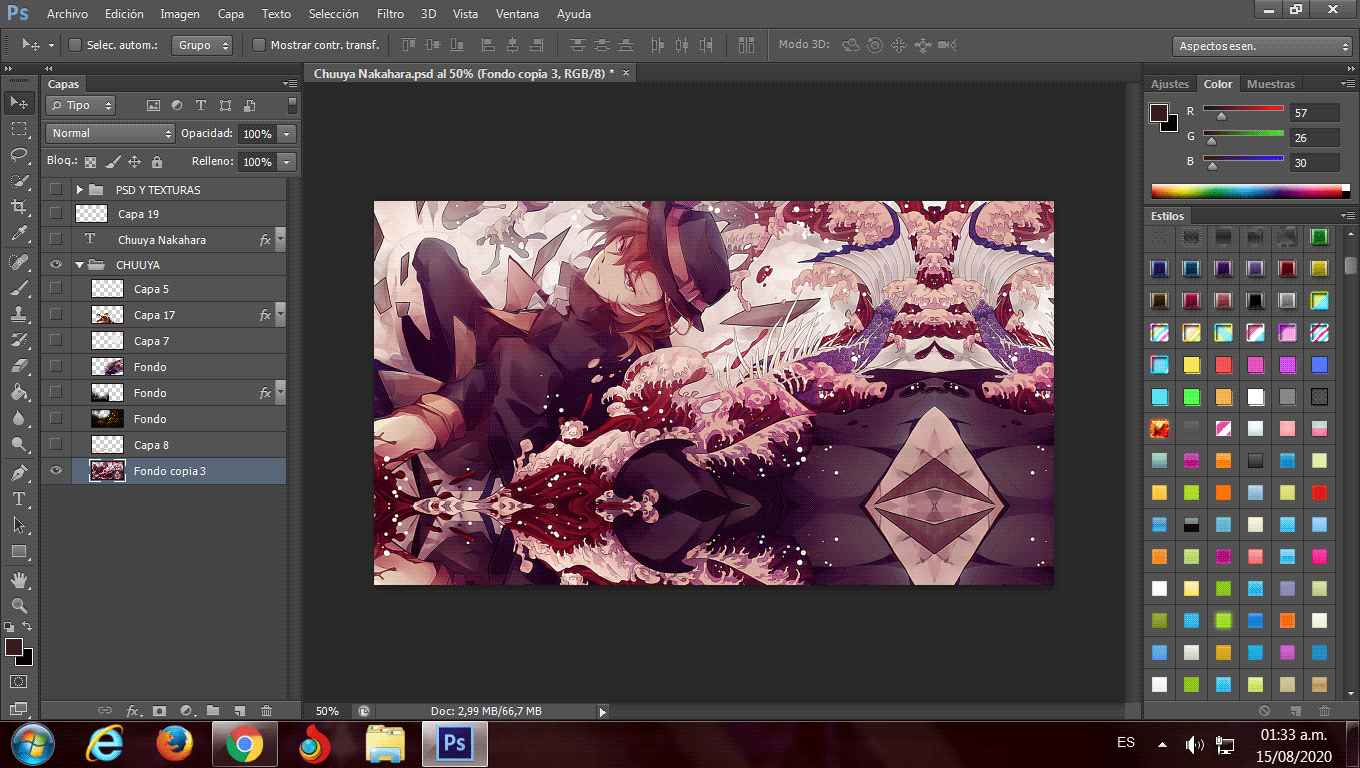Open the Grupo auto-select dropdown
This screenshot has width=1360, height=768.
pos(203,45)
